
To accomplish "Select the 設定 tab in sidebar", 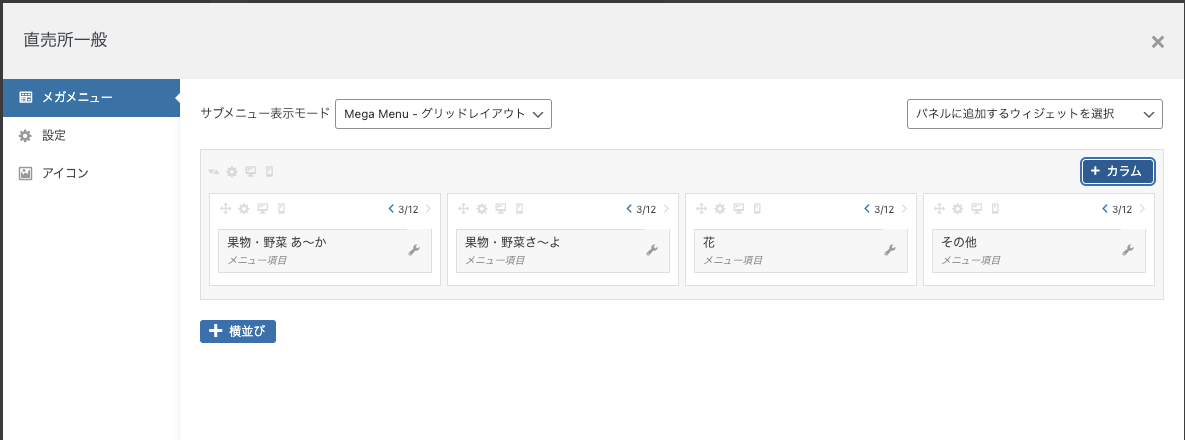I will tap(91, 135).
